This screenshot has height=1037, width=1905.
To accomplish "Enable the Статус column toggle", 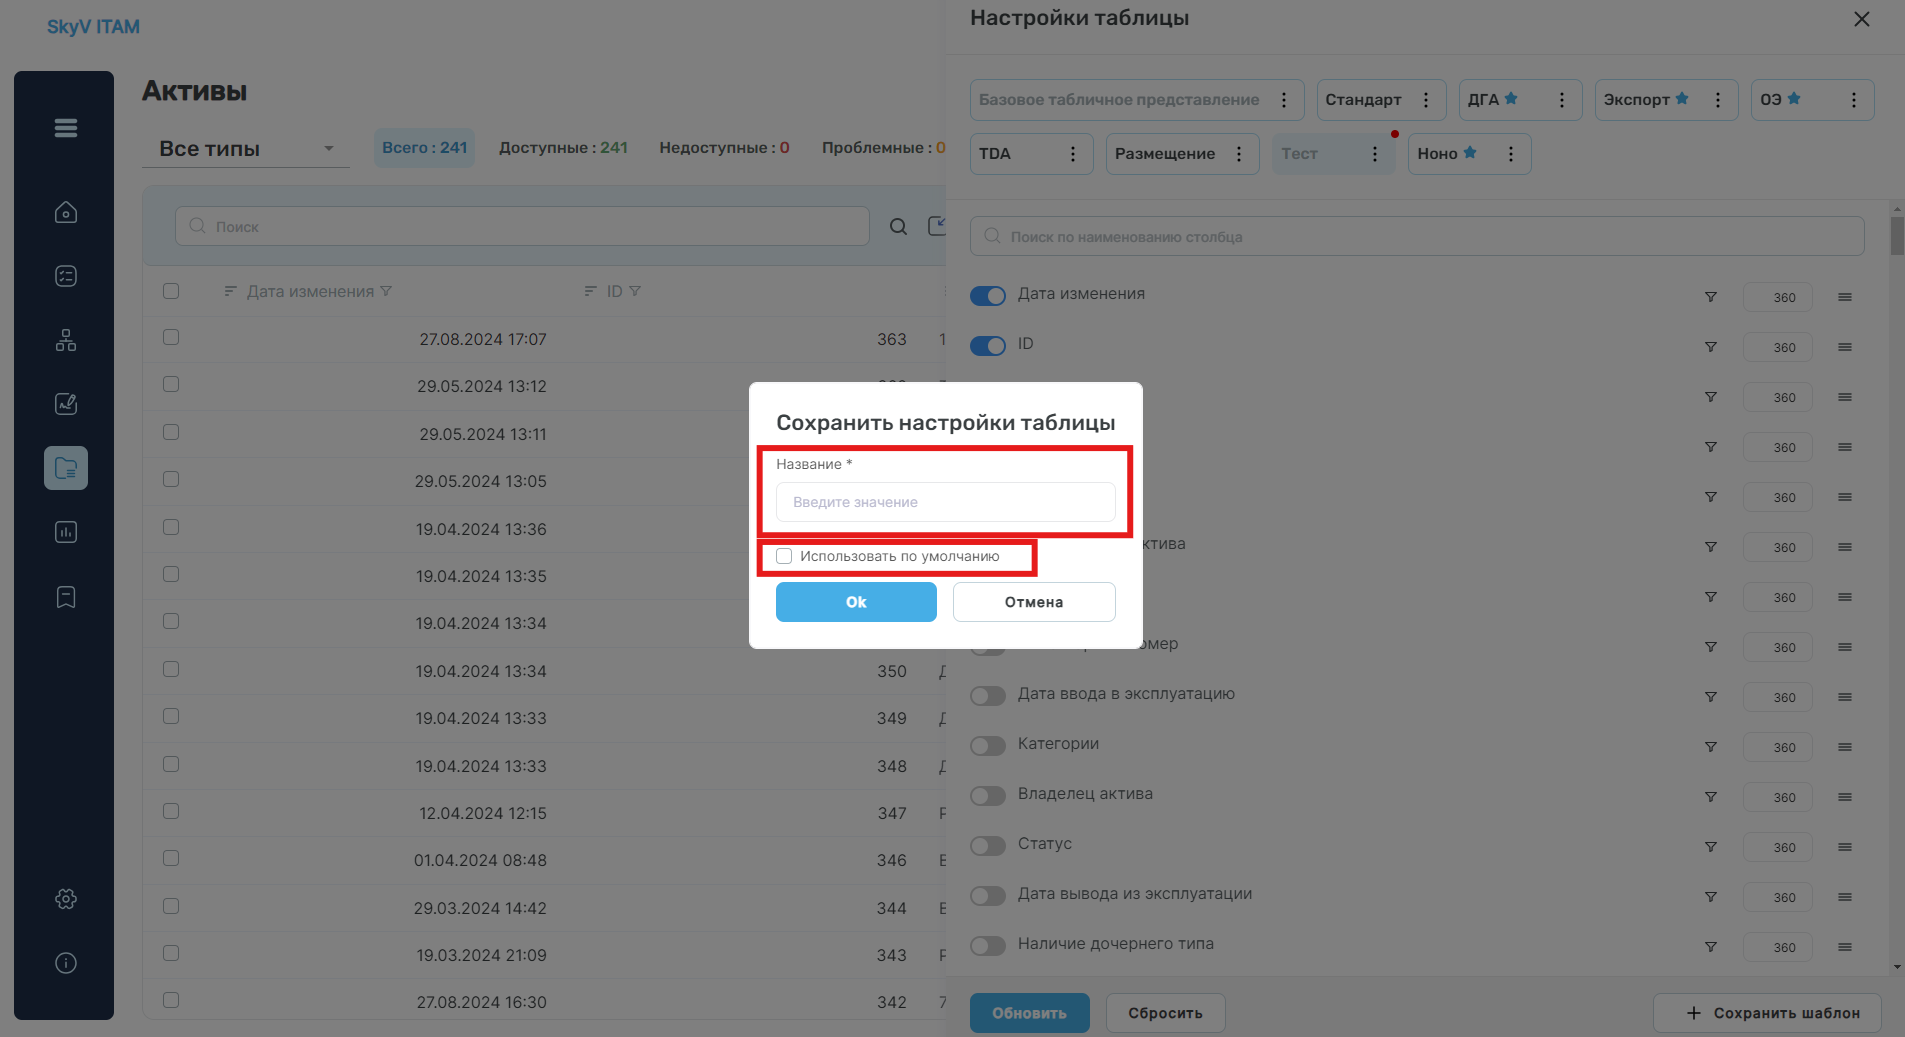I will [x=988, y=846].
